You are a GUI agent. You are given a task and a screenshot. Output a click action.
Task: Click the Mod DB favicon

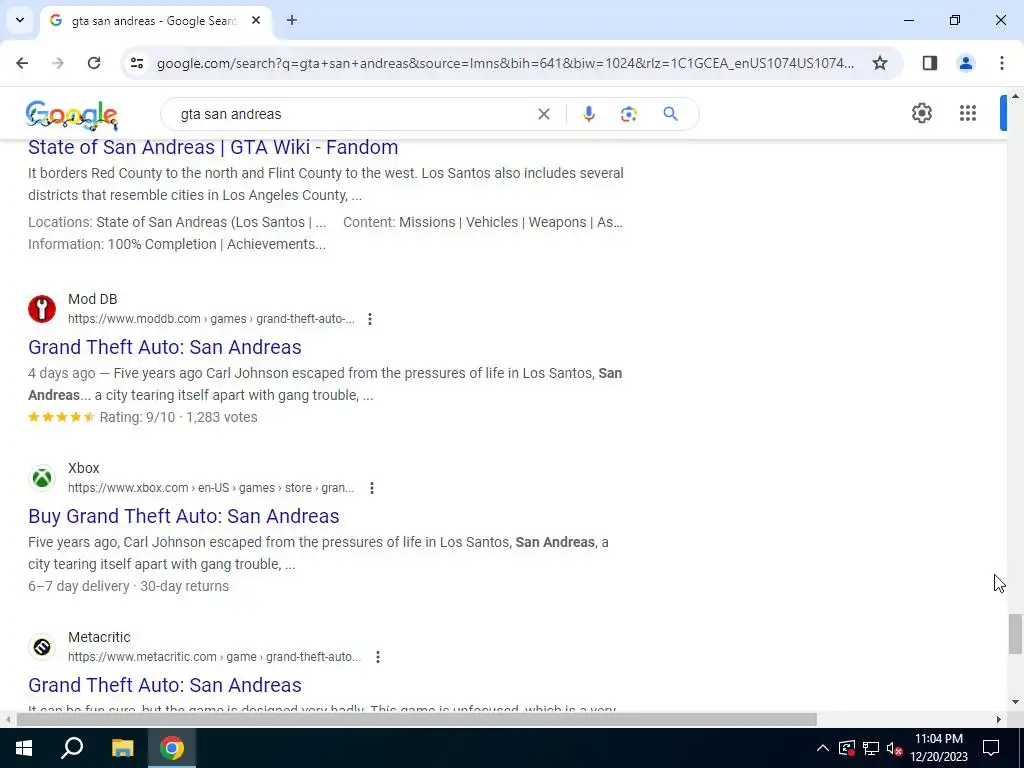pos(42,309)
